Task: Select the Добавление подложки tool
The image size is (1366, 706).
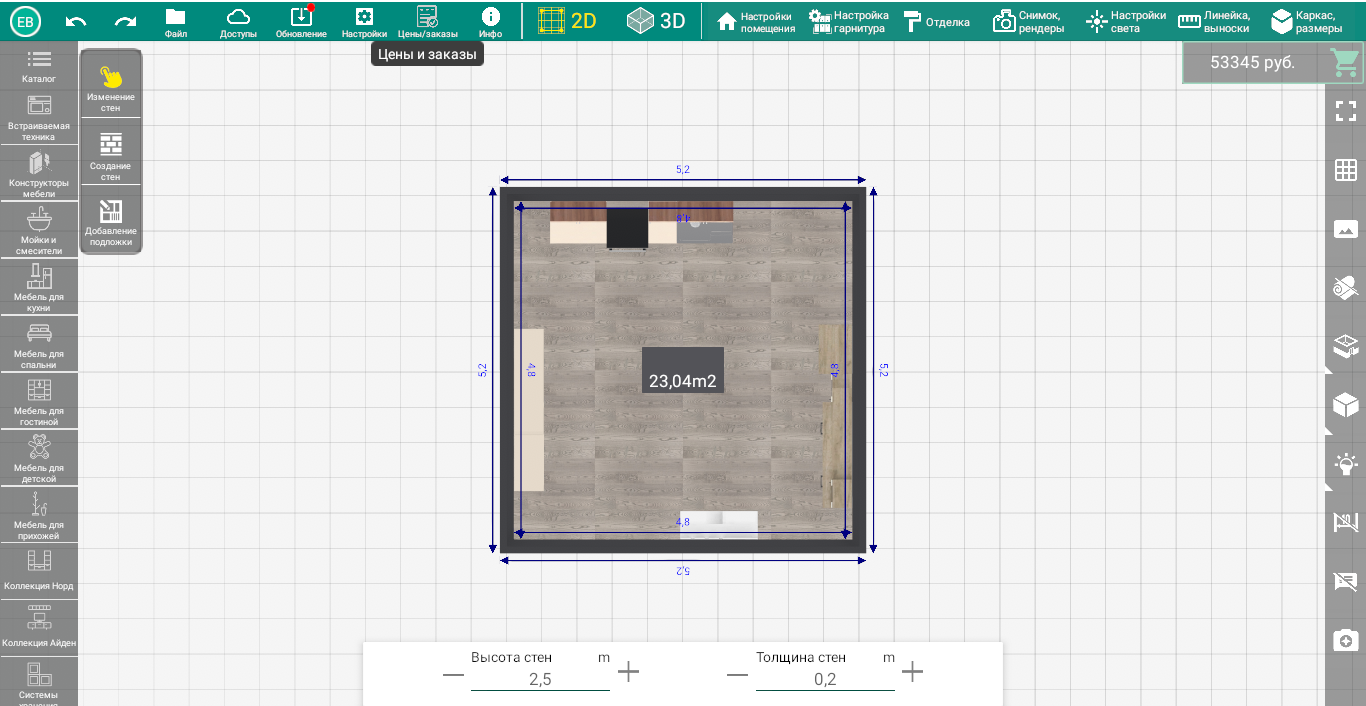Action: pos(111,221)
